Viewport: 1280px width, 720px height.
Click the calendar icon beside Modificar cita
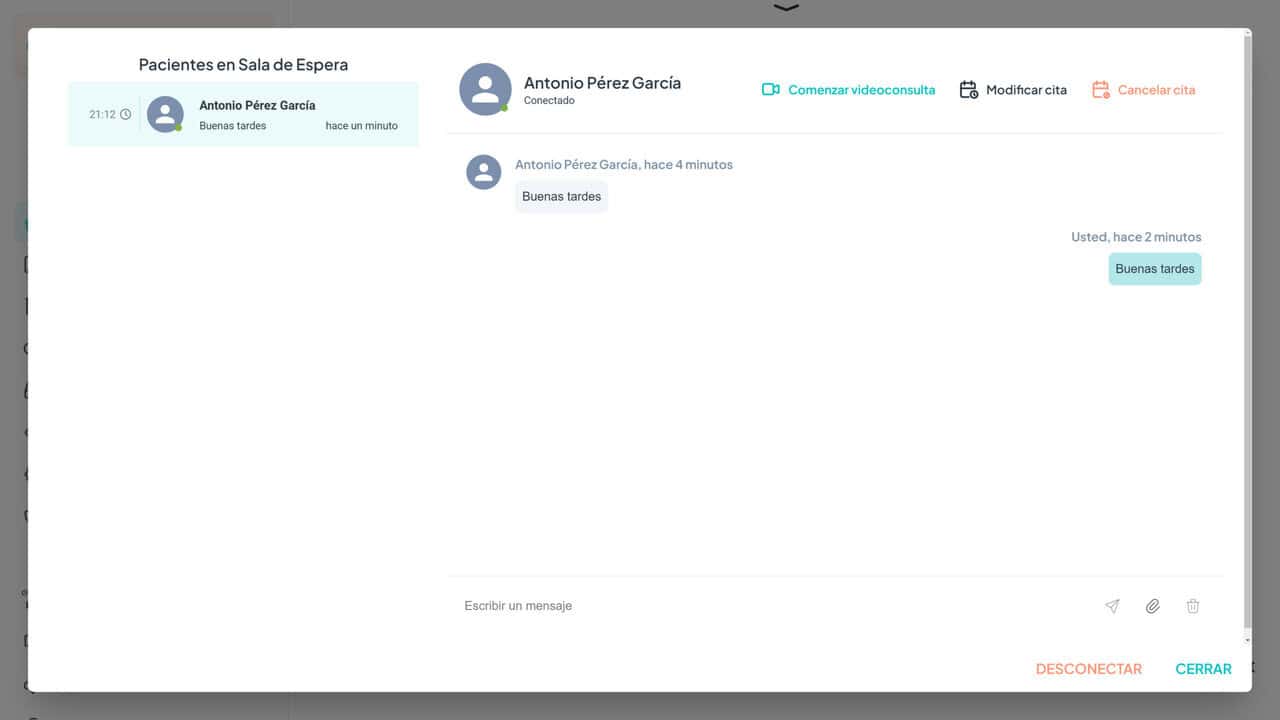[968, 90]
